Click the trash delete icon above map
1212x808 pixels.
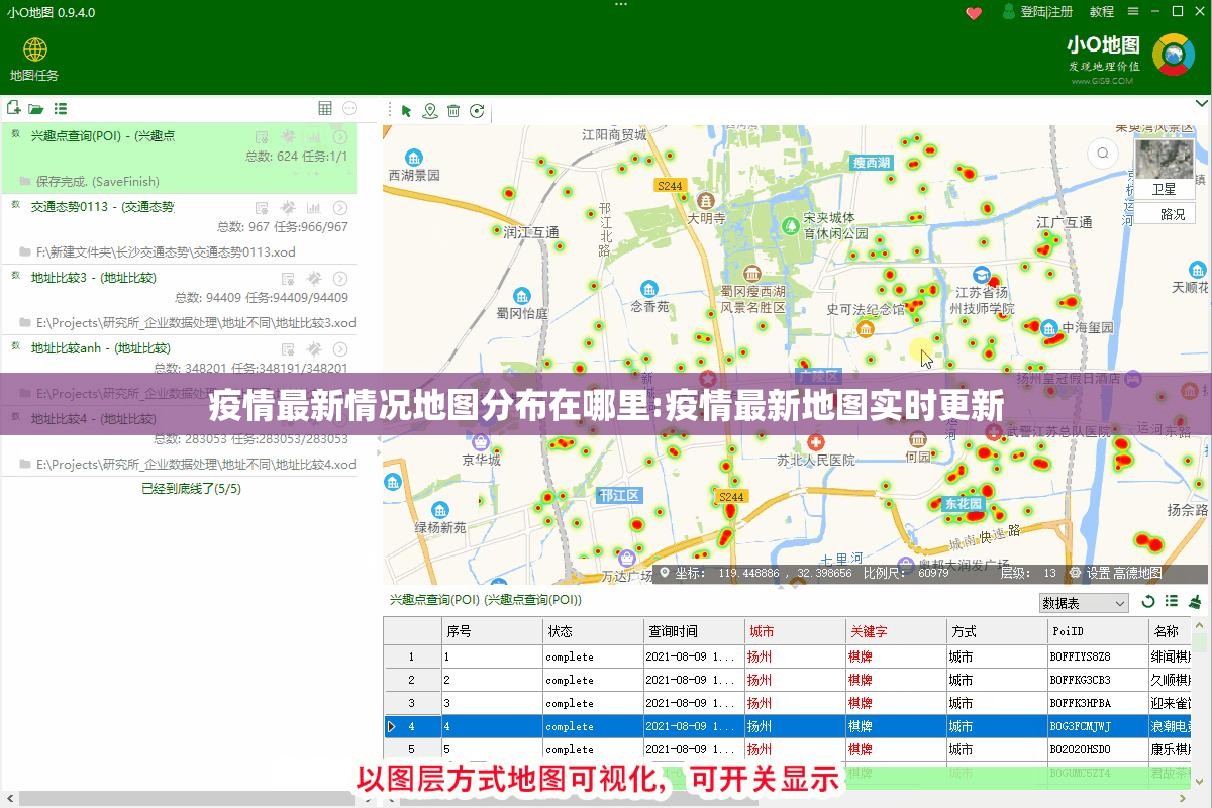click(454, 111)
